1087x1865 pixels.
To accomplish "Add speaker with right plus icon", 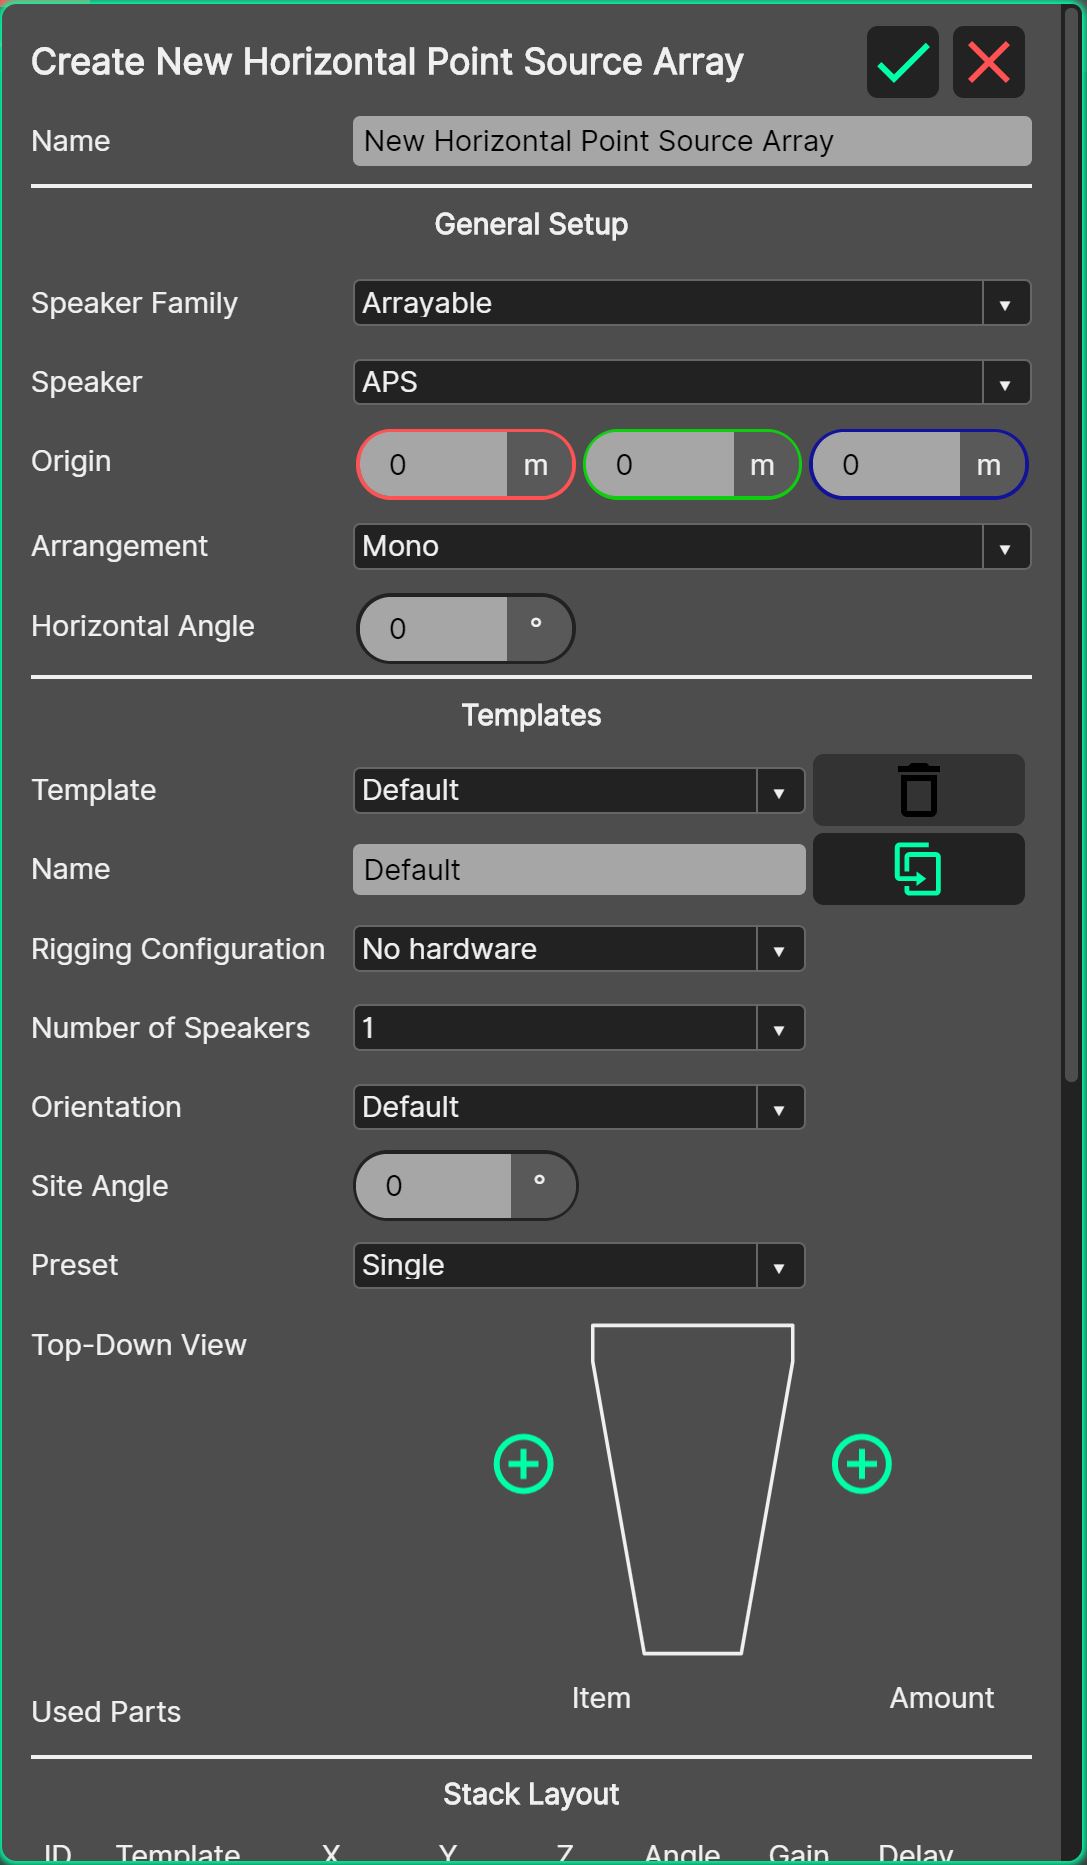I will [x=861, y=1464].
